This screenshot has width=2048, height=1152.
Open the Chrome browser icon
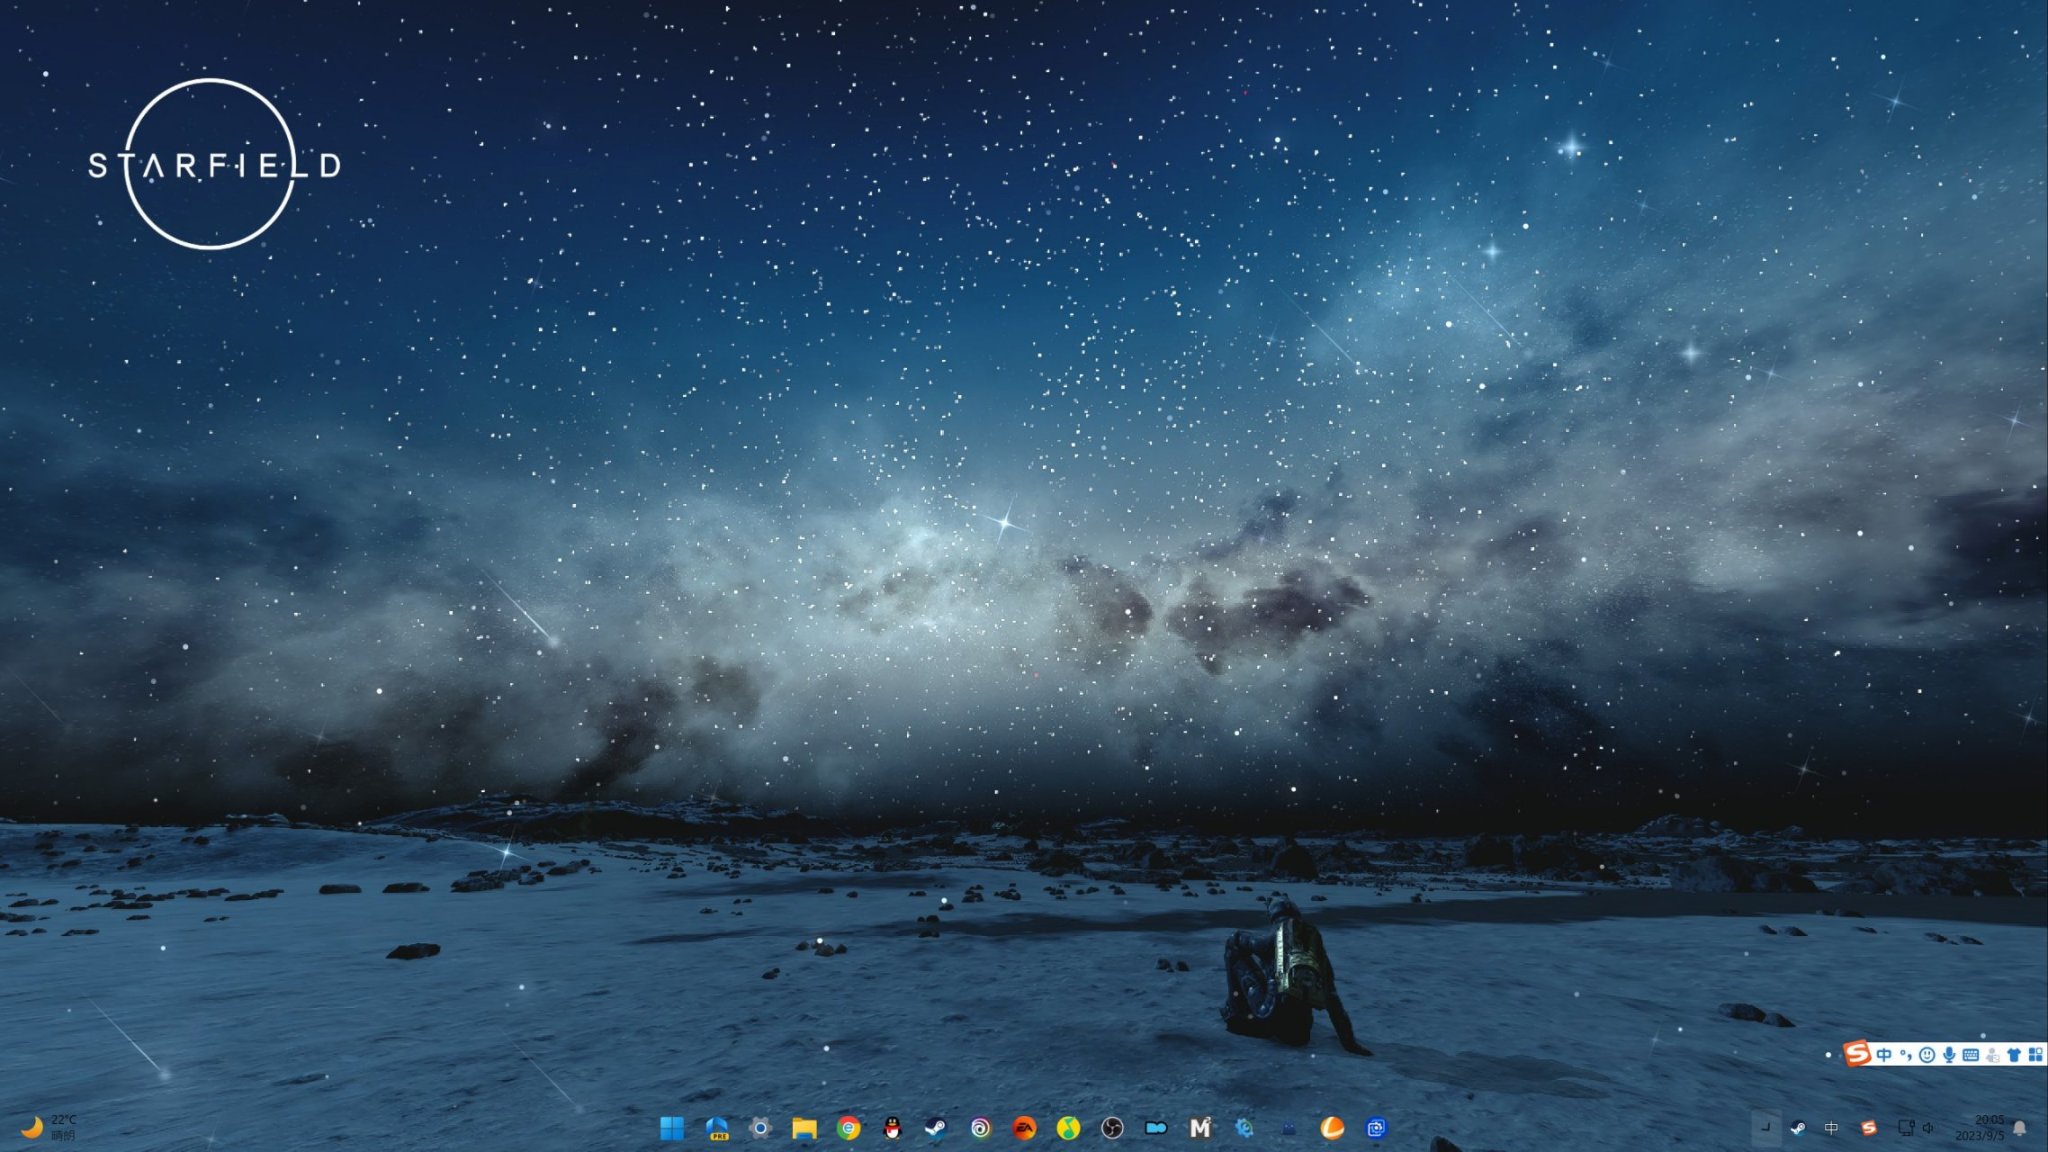[x=848, y=1128]
